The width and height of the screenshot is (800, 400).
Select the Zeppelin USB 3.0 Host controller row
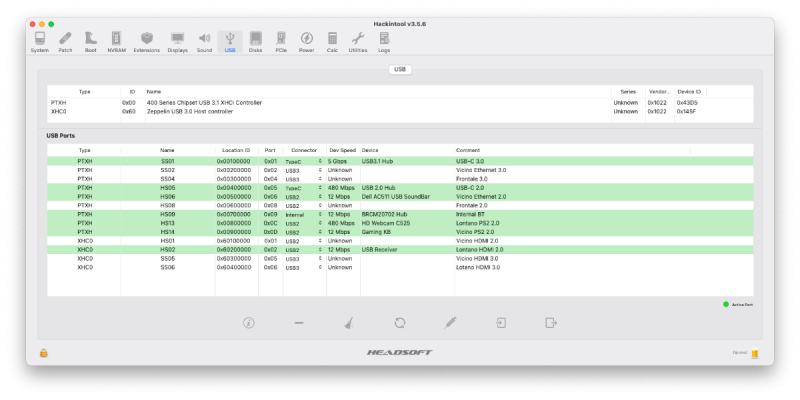tap(400, 111)
